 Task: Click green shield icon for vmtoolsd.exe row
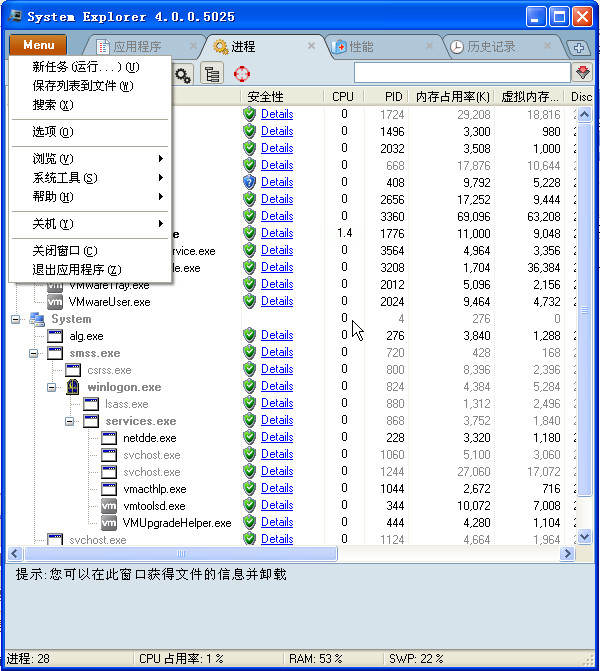pyautogui.click(x=250, y=505)
